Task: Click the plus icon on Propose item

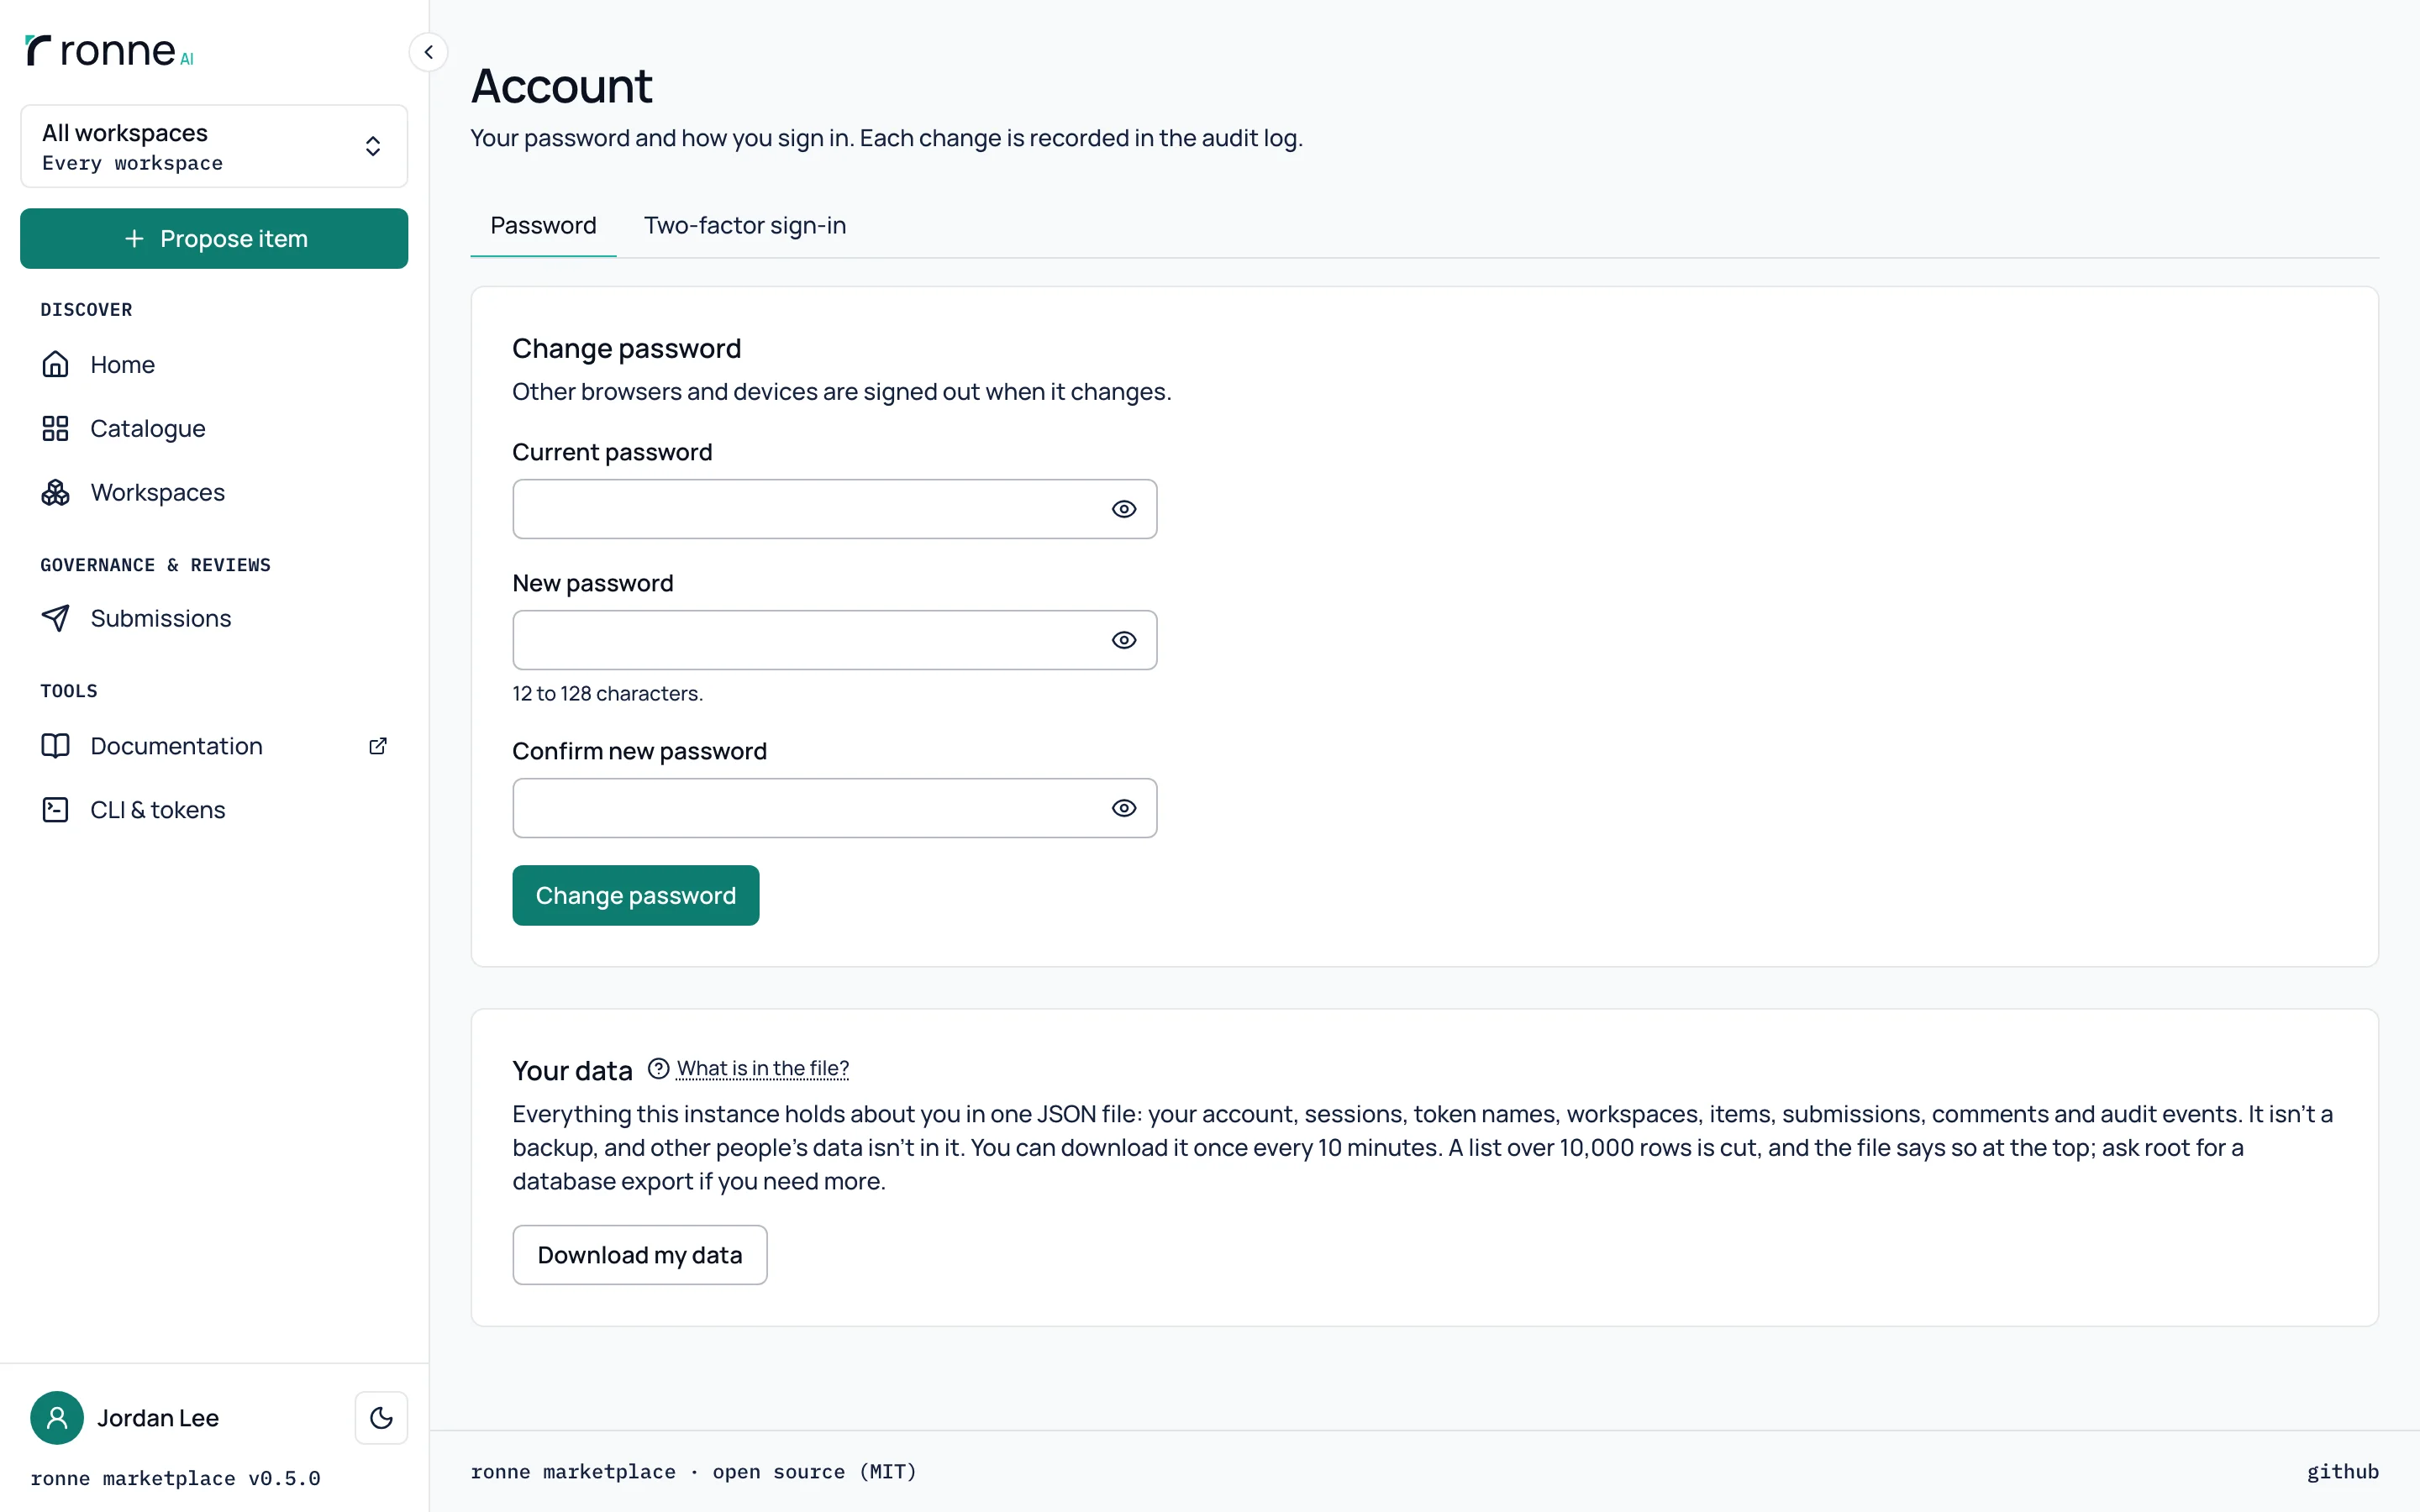Action: pyautogui.click(x=134, y=238)
